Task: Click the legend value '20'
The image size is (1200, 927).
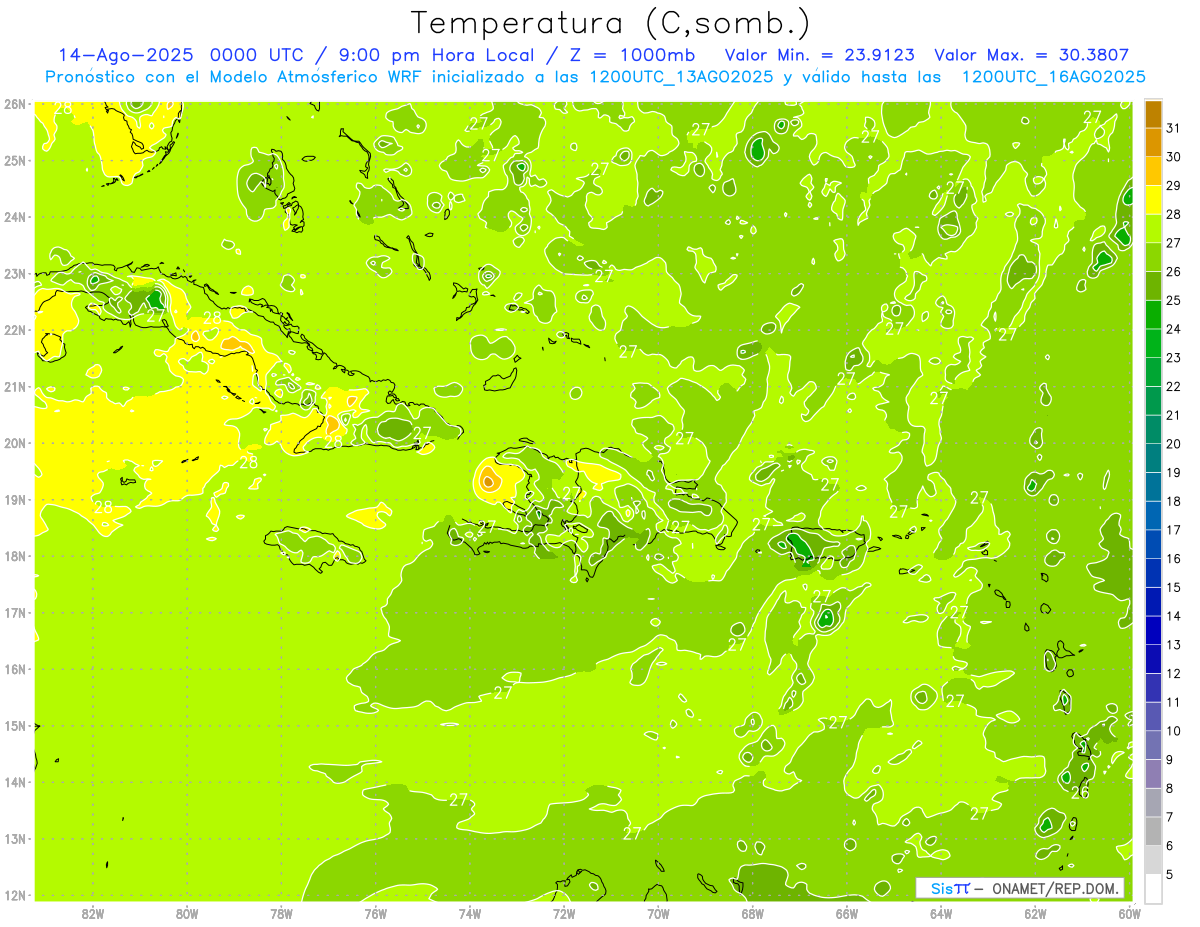Action: [1174, 444]
